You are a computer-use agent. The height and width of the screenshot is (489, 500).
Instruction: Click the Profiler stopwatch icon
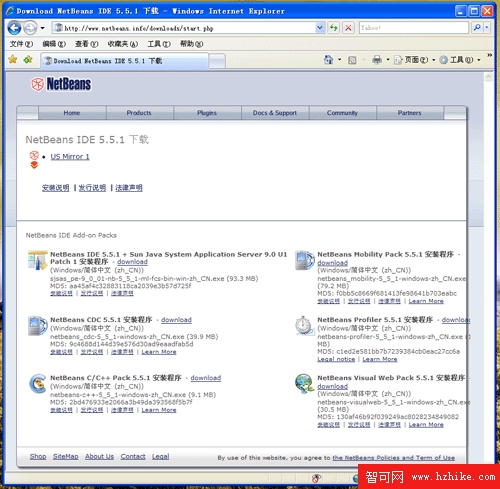coord(305,326)
